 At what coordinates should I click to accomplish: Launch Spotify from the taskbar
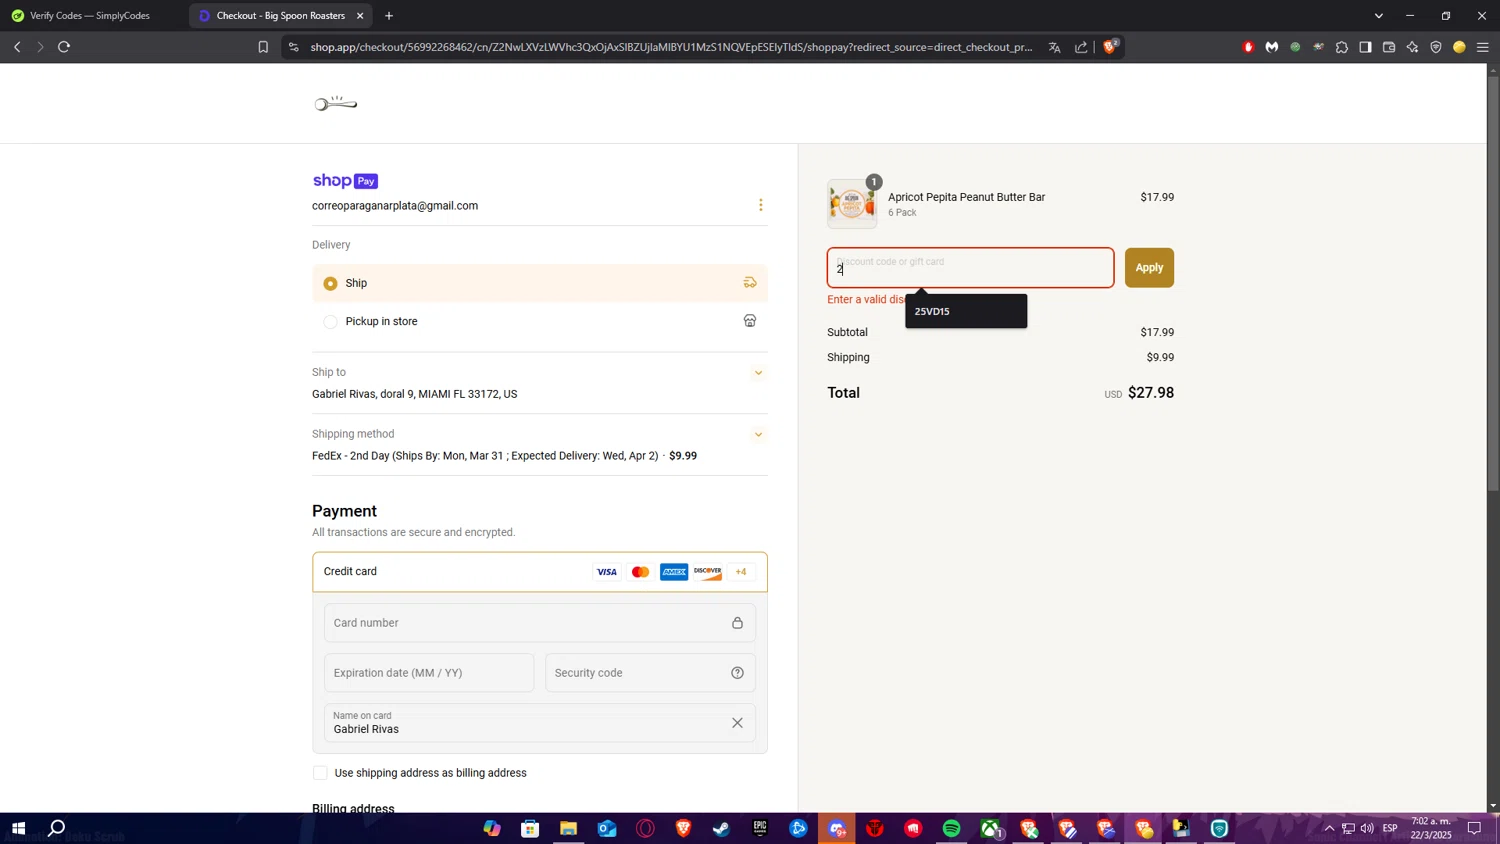pos(951,829)
